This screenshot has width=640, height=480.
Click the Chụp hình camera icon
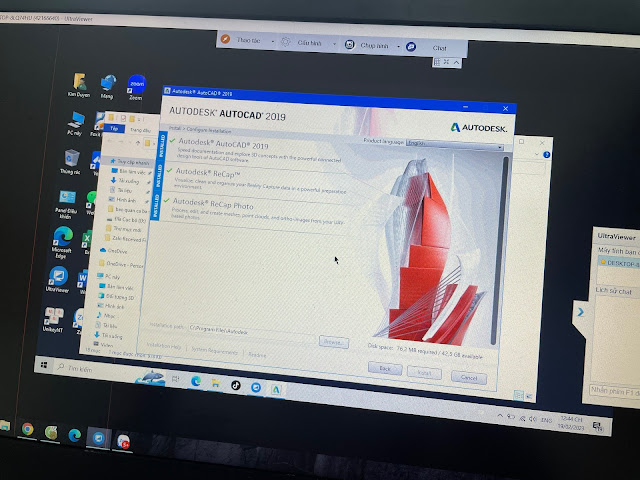(x=350, y=44)
